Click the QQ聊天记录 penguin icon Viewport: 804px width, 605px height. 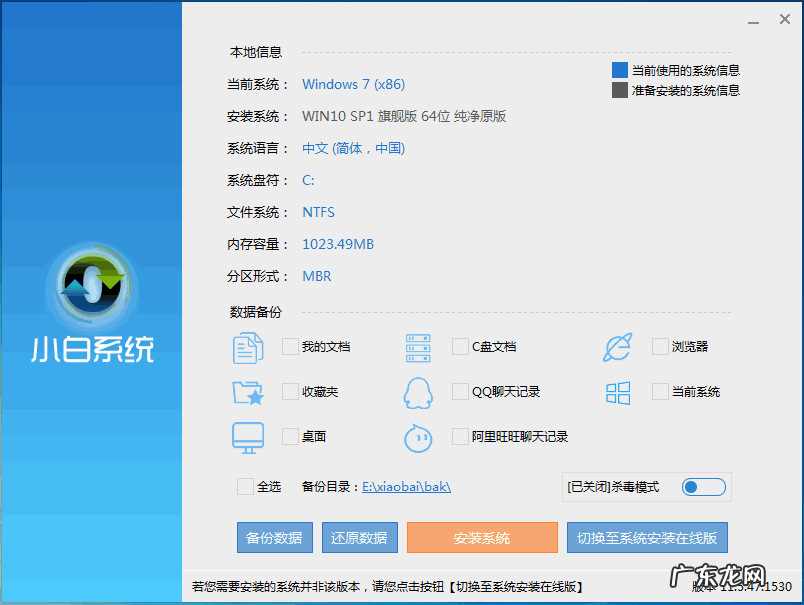point(418,392)
